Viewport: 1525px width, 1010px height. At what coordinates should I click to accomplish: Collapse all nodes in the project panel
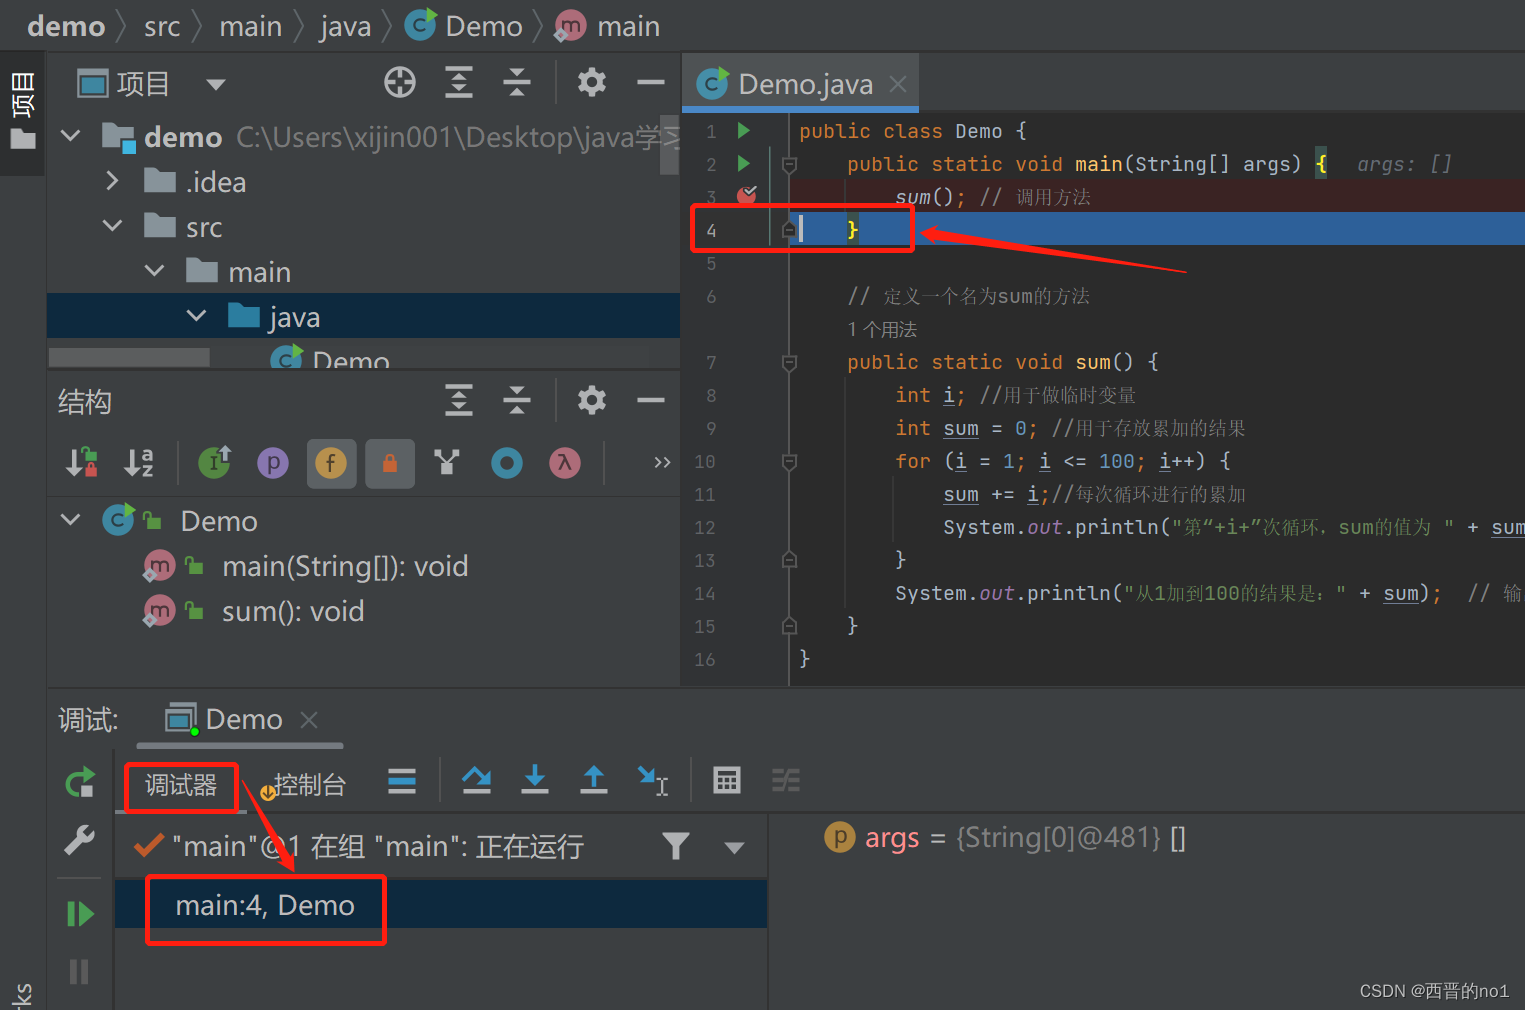coord(517,83)
